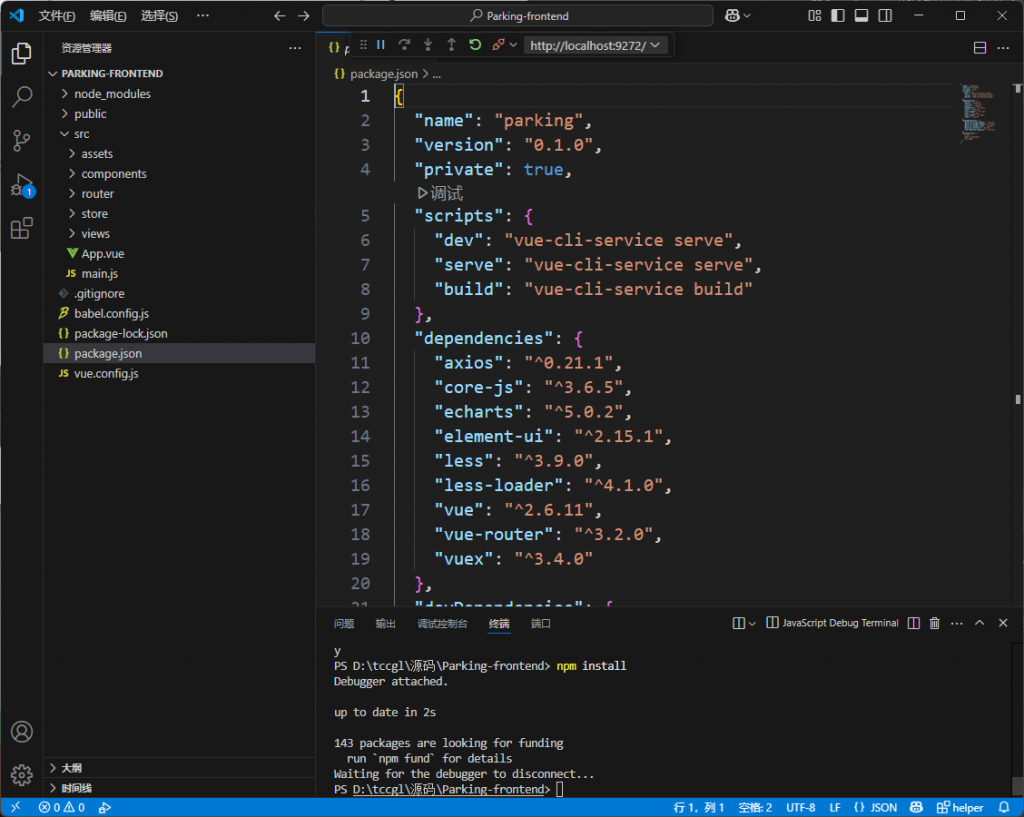Screen dimensions: 1024x817
Task: Open the Source Control view
Action: pyautogui.click(x=22, y=140)
